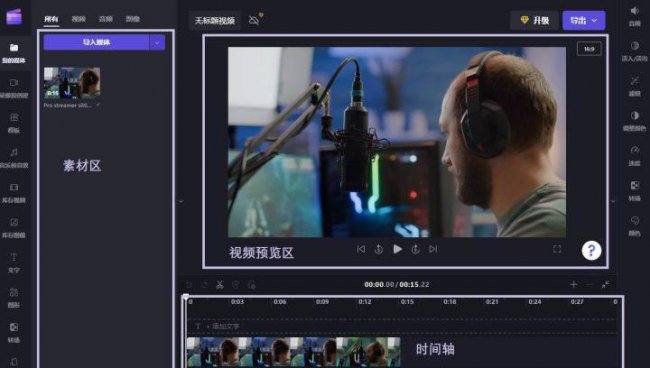The height and width of the screenshot is (368, 650).
Task: Open the Record & Create camera section
Action: 14,88
